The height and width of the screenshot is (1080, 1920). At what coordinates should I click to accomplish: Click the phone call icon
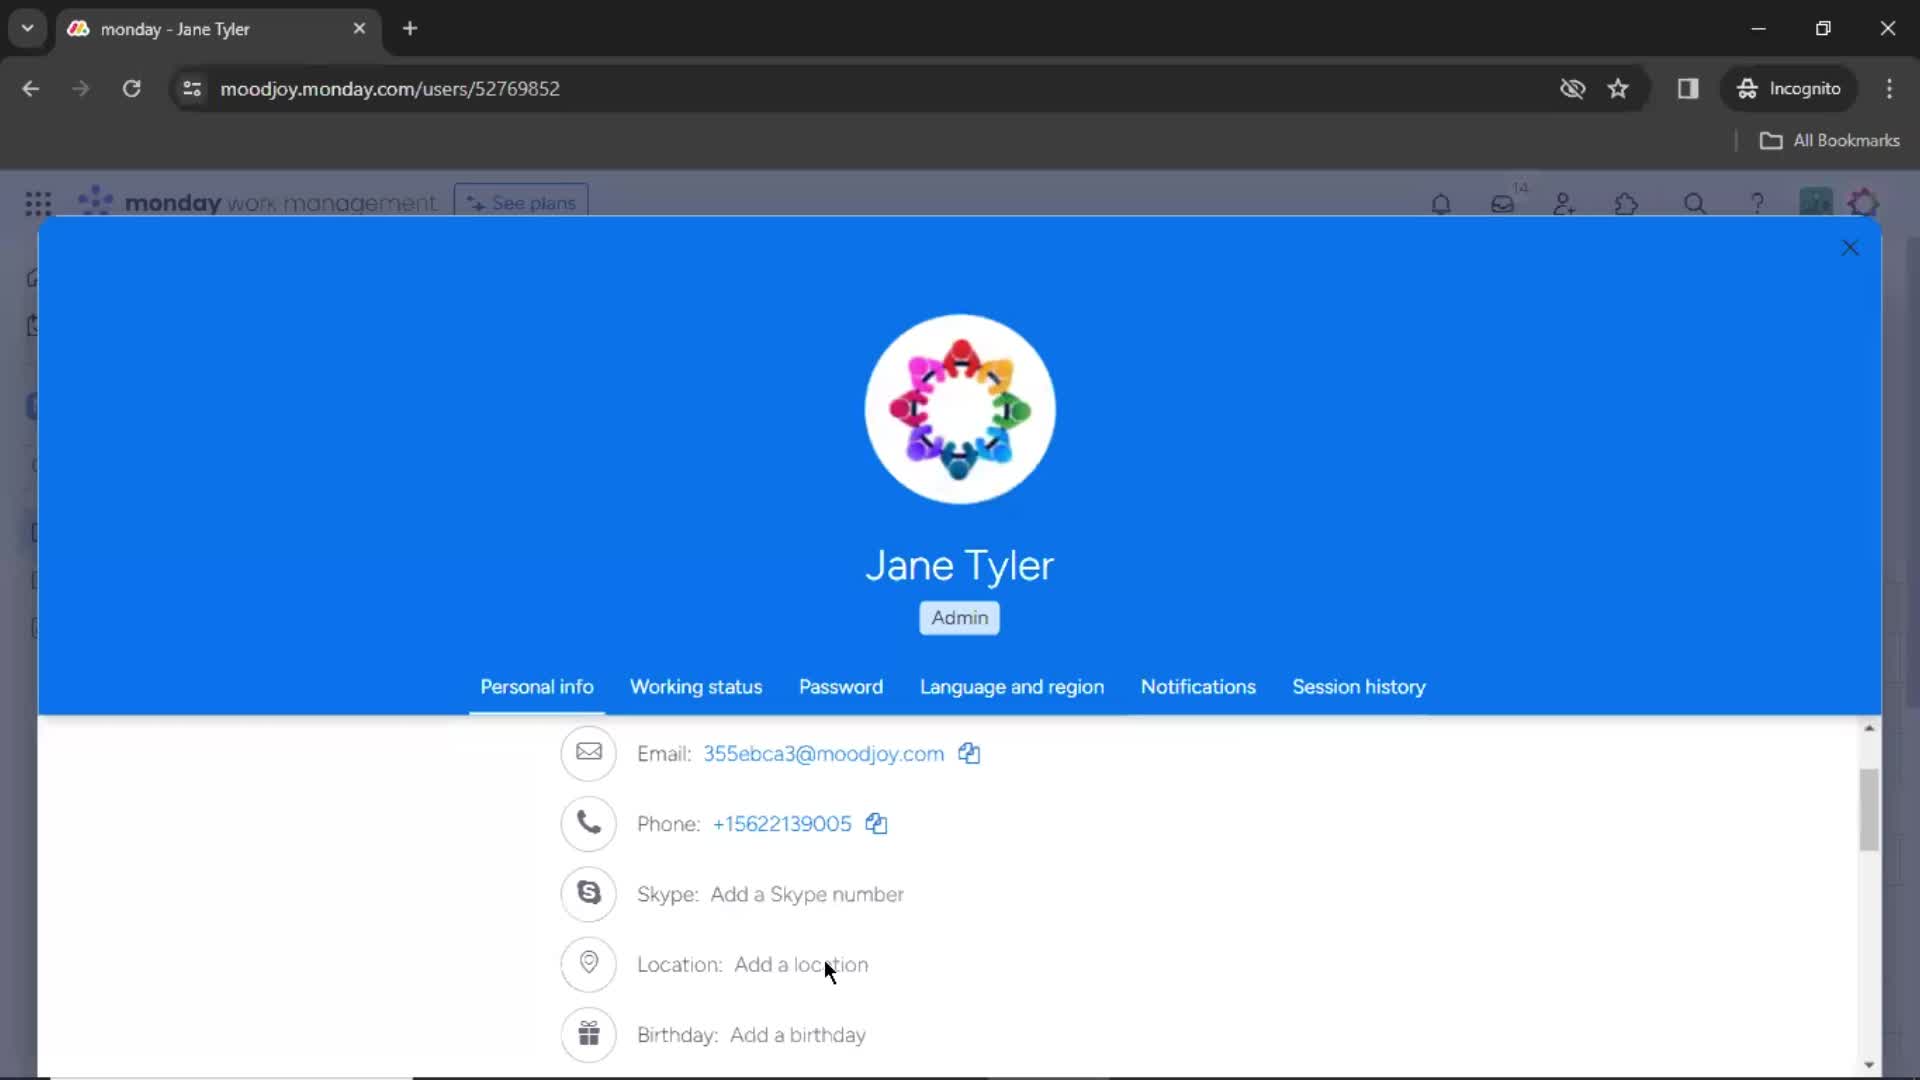pos(589,823)
